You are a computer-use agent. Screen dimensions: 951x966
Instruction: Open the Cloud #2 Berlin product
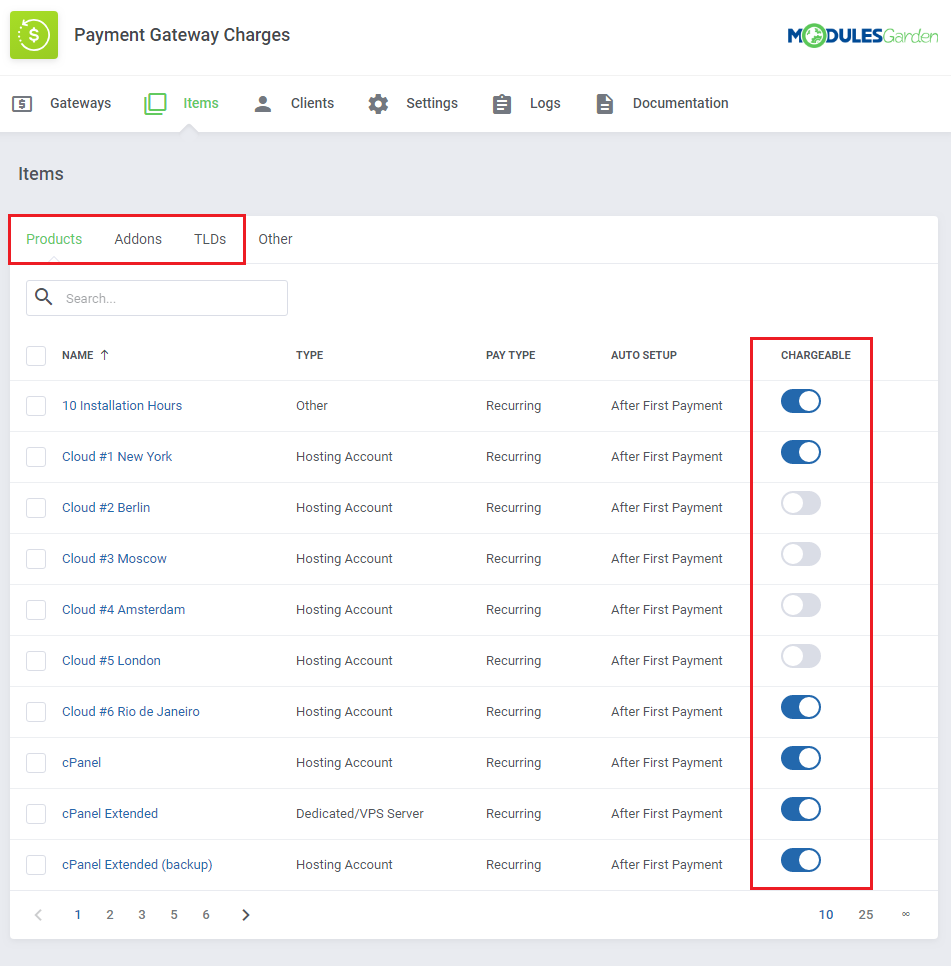106,508
